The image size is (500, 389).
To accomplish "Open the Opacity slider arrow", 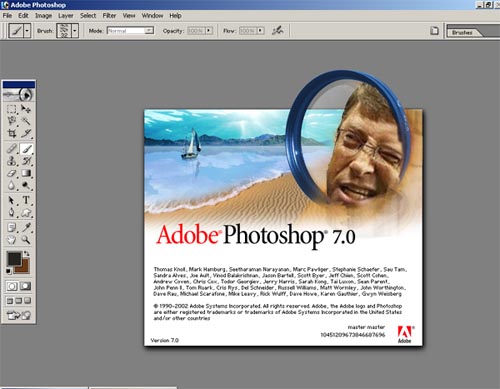I will pos(209,31).
